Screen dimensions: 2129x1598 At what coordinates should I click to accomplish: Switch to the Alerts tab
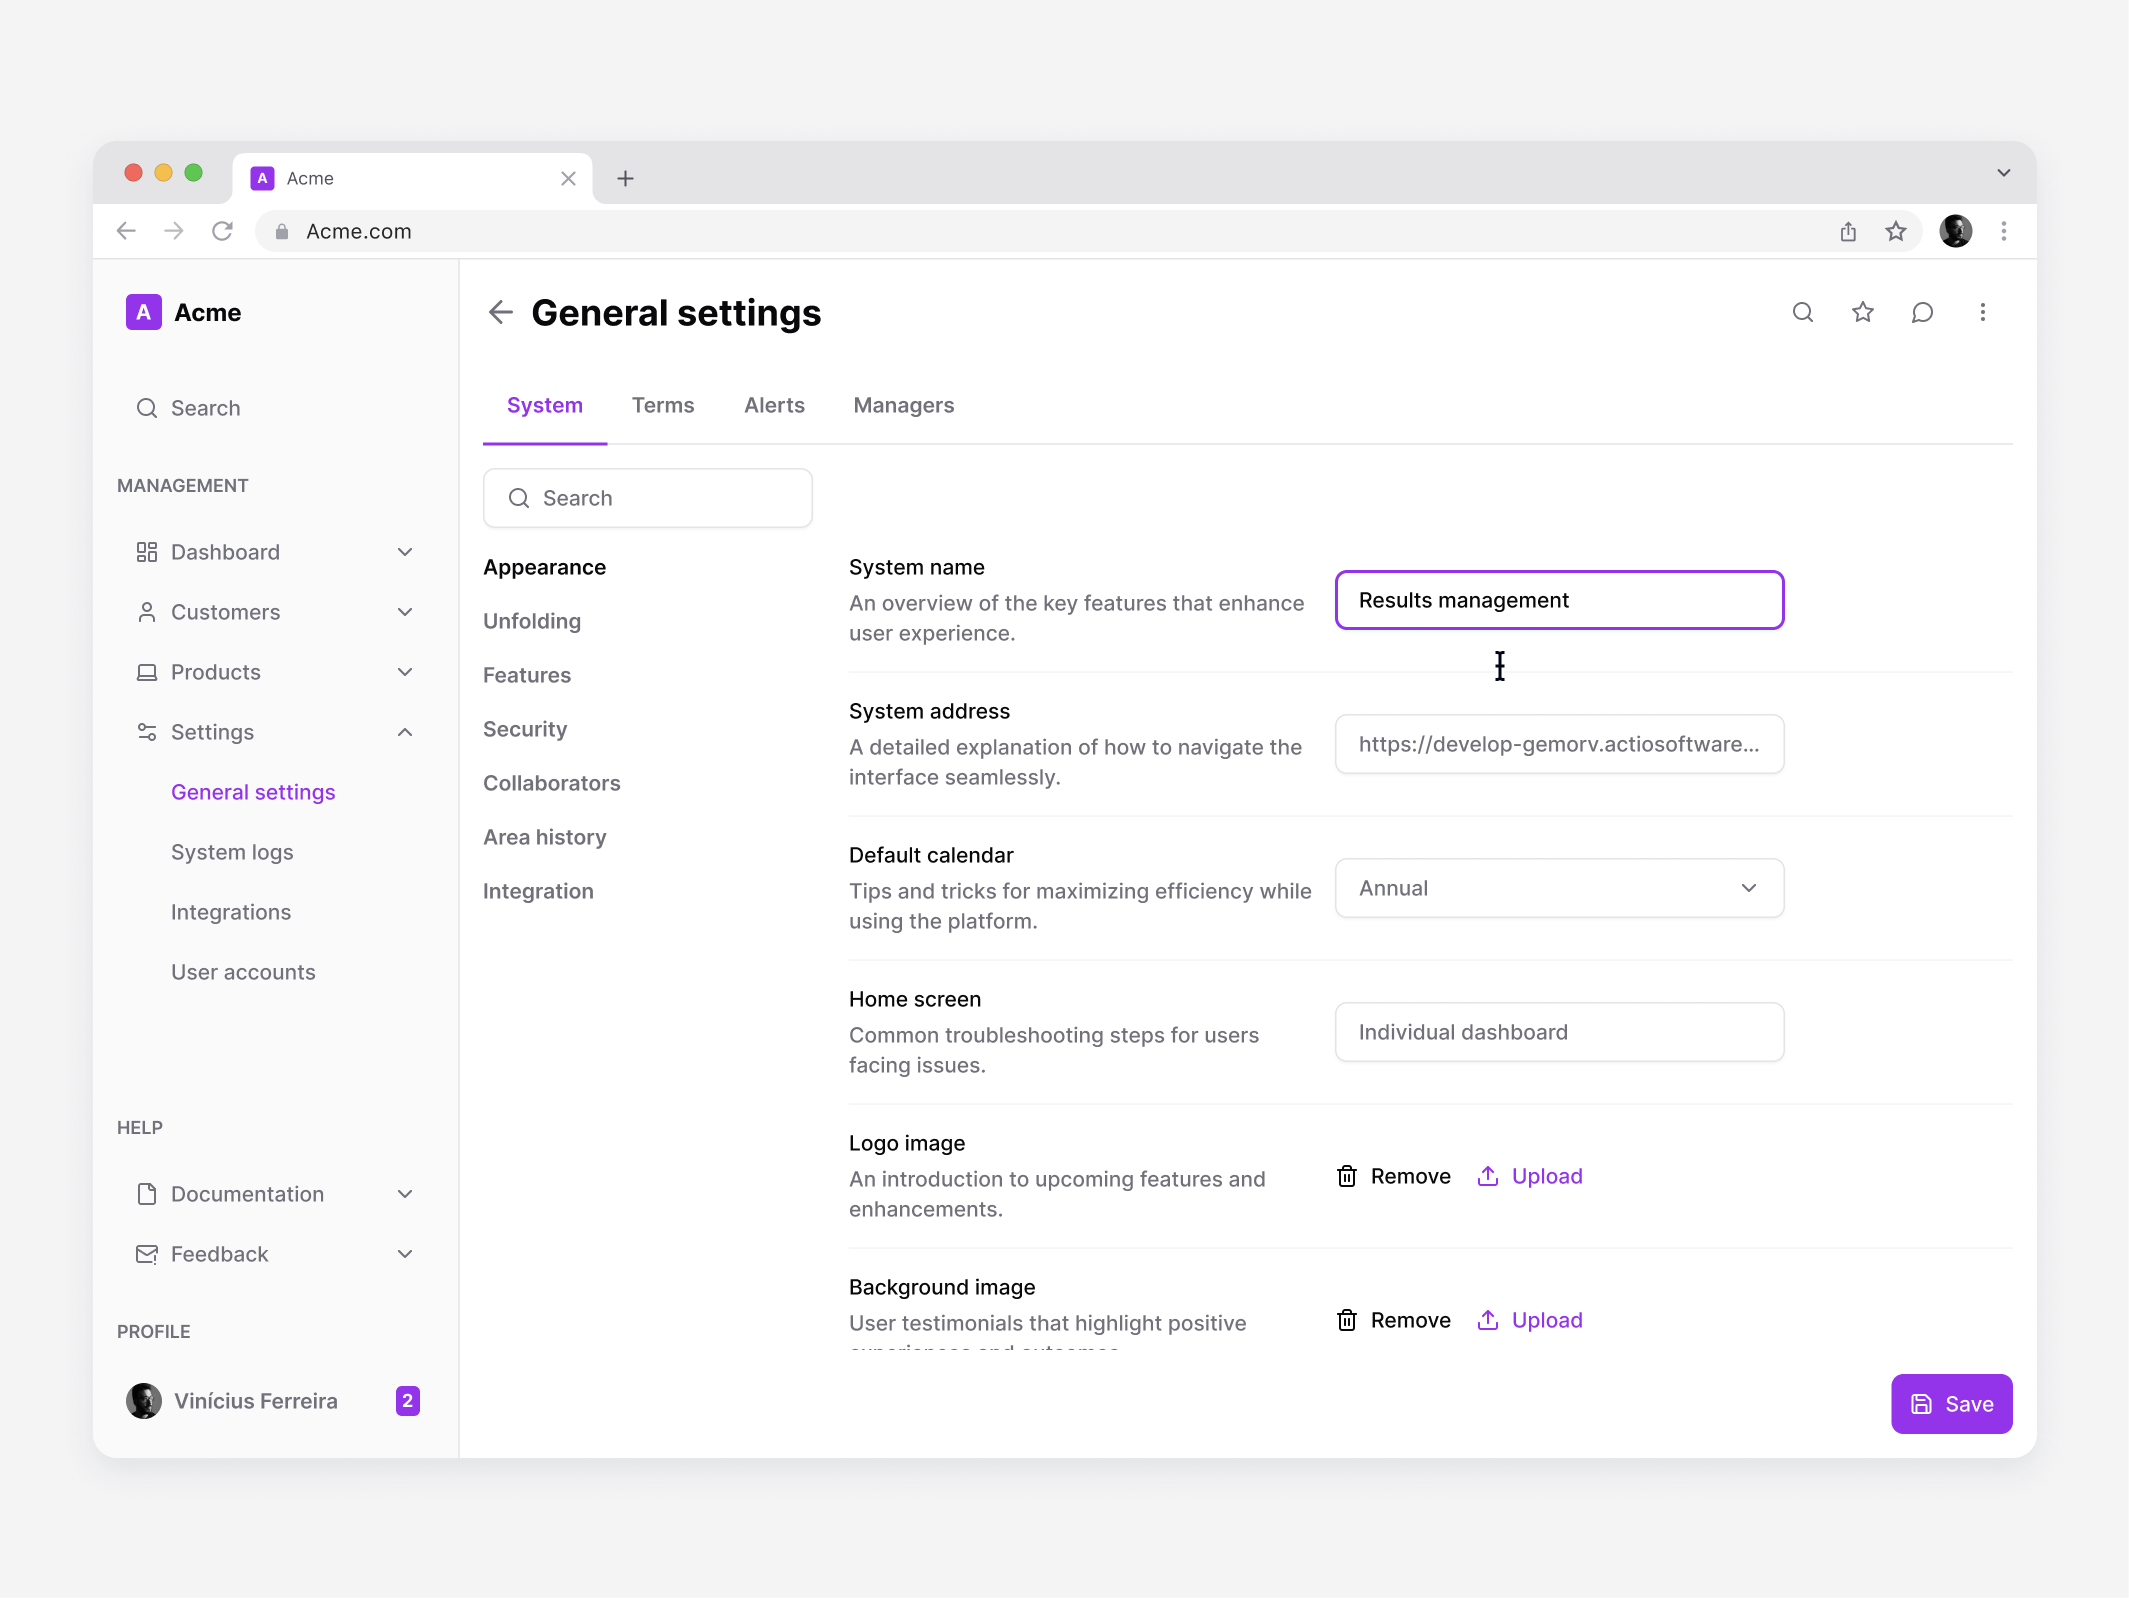[774, 405]
